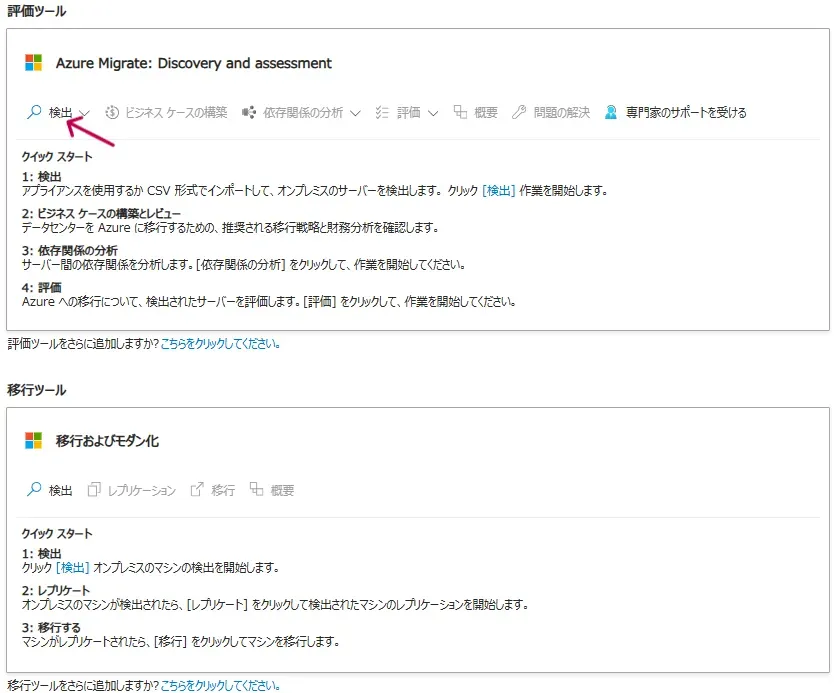Click the [検出] link in assessment quick start
The height and width of the screenshot is (693, 839).
499,191
